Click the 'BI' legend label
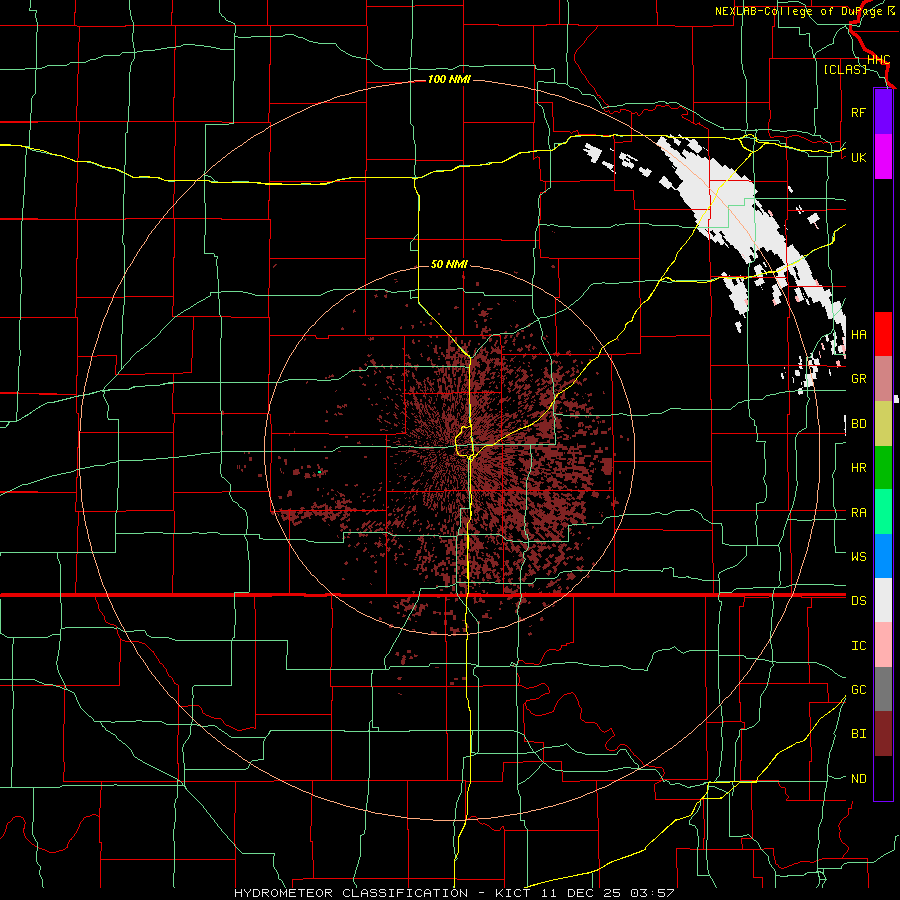The height and width of the screenshot is (900, 900). 859,734
